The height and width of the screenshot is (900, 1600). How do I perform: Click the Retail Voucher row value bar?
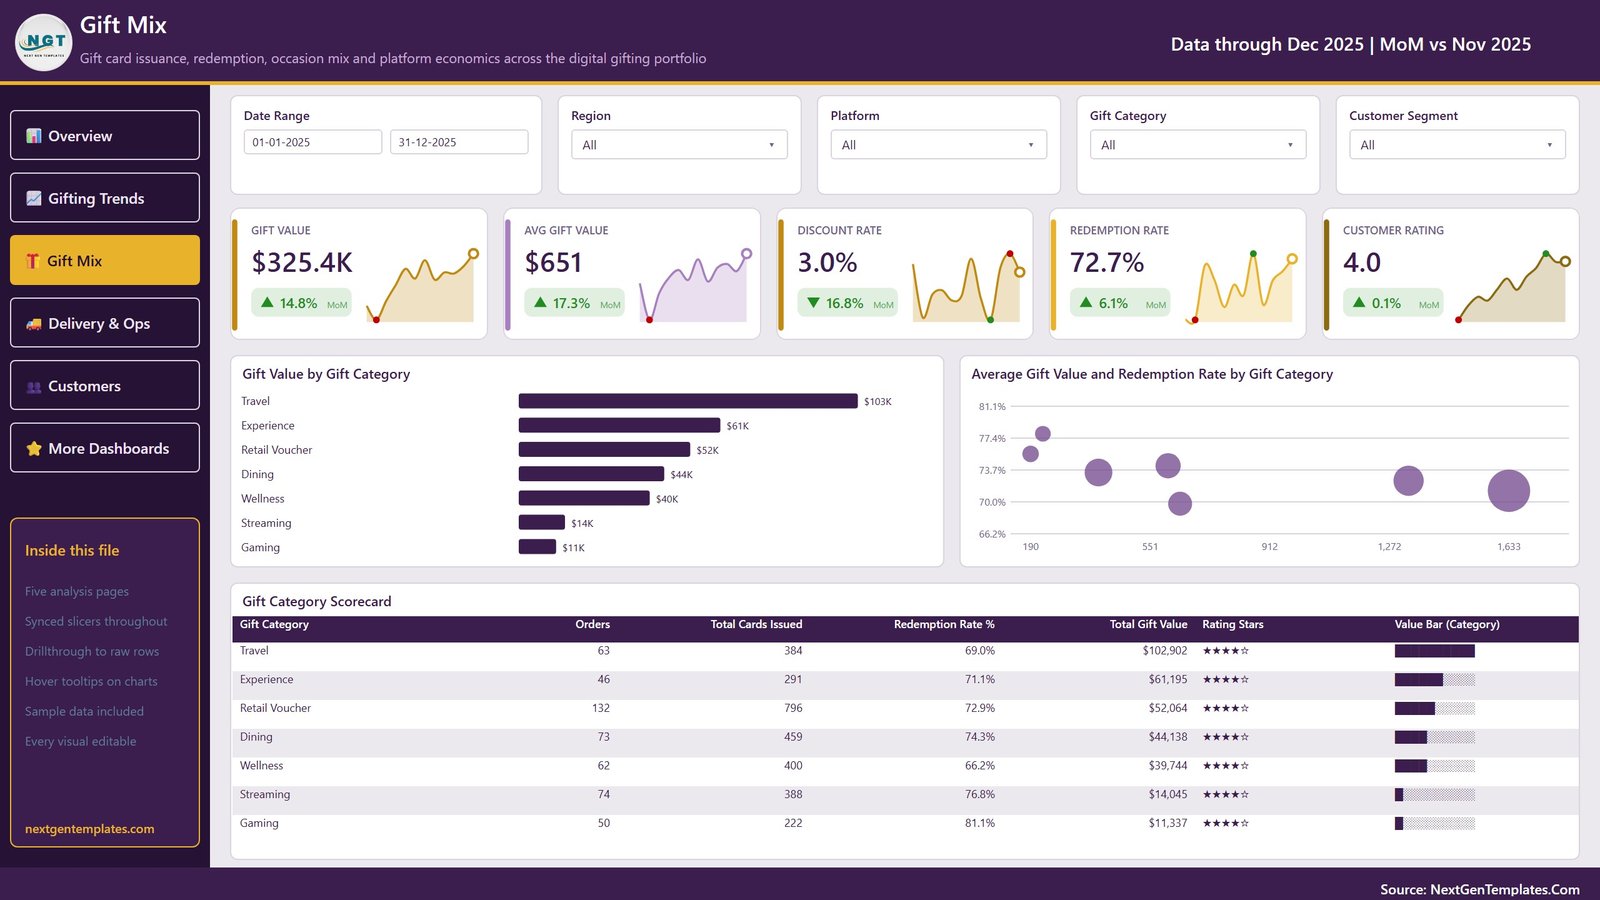1435,708
